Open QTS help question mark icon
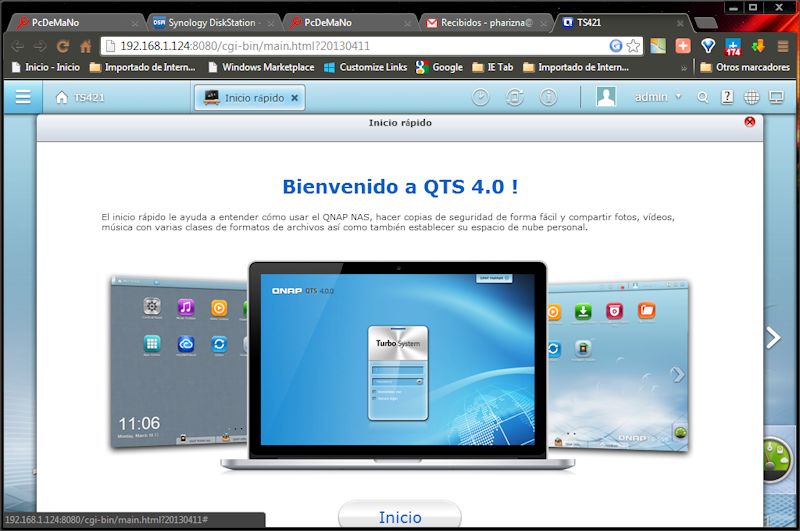 point(727,97)
